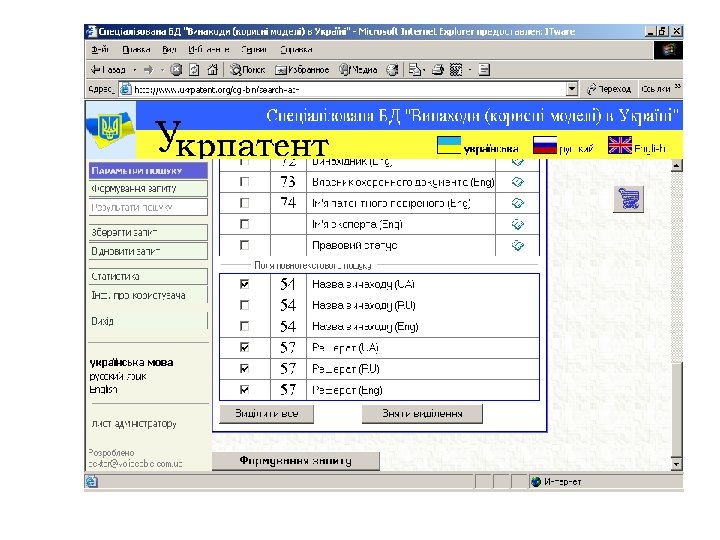Click the large Формування запиту button below the table
Screen dimensions: 720x540
point(296,461)
